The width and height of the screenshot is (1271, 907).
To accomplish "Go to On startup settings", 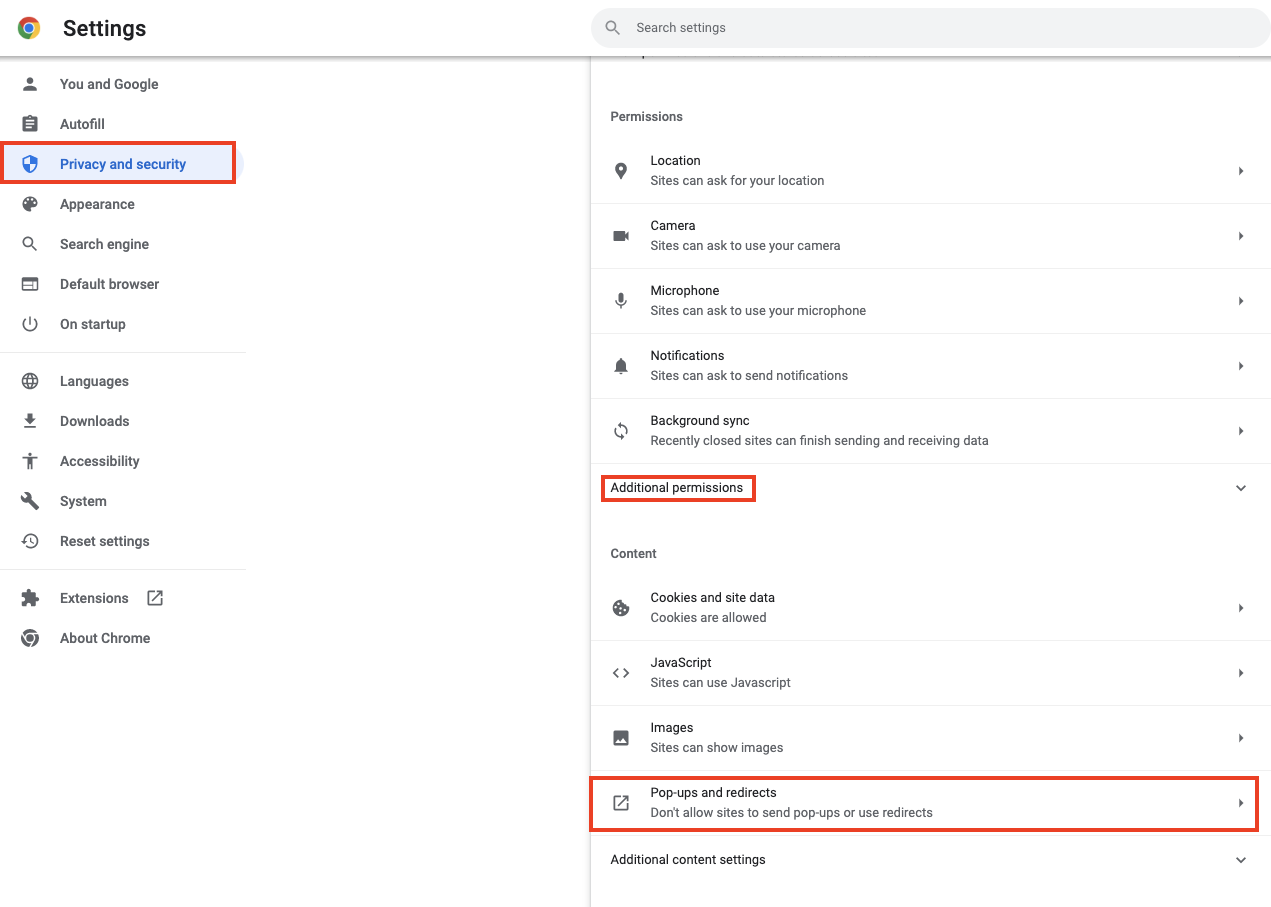I will pos(93,324).
